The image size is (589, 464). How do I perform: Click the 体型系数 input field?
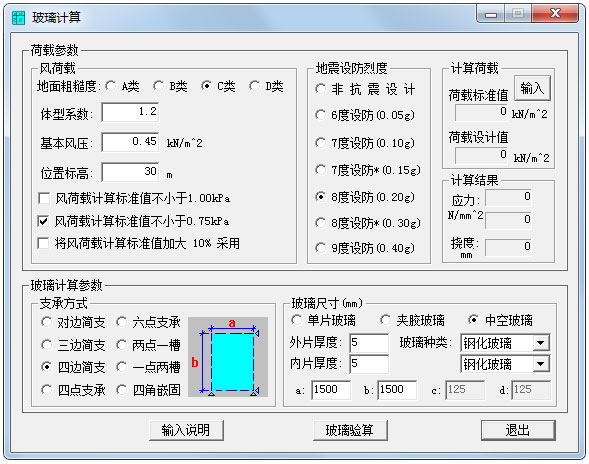130,112
